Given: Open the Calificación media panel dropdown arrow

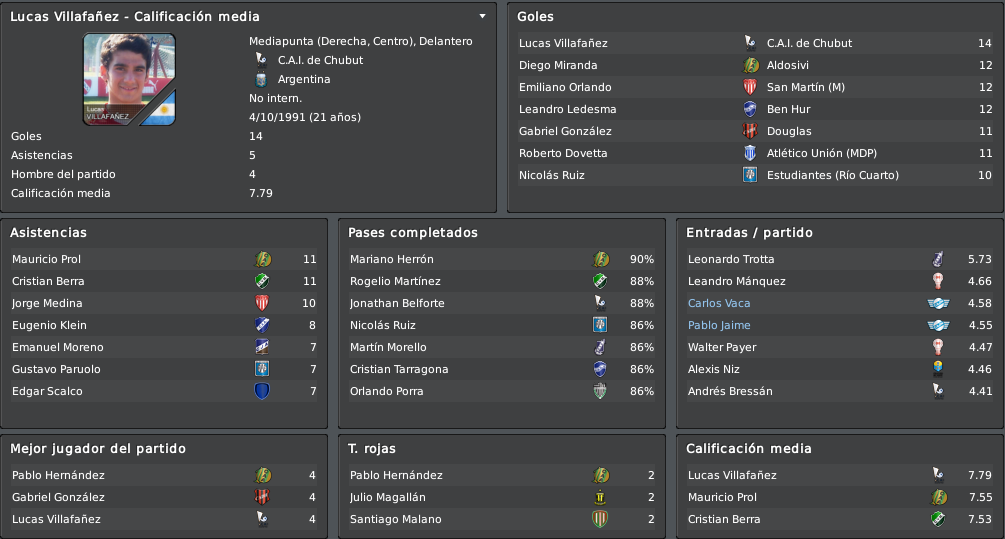Looking at the screenshot, I should click(x=483, y=16).
